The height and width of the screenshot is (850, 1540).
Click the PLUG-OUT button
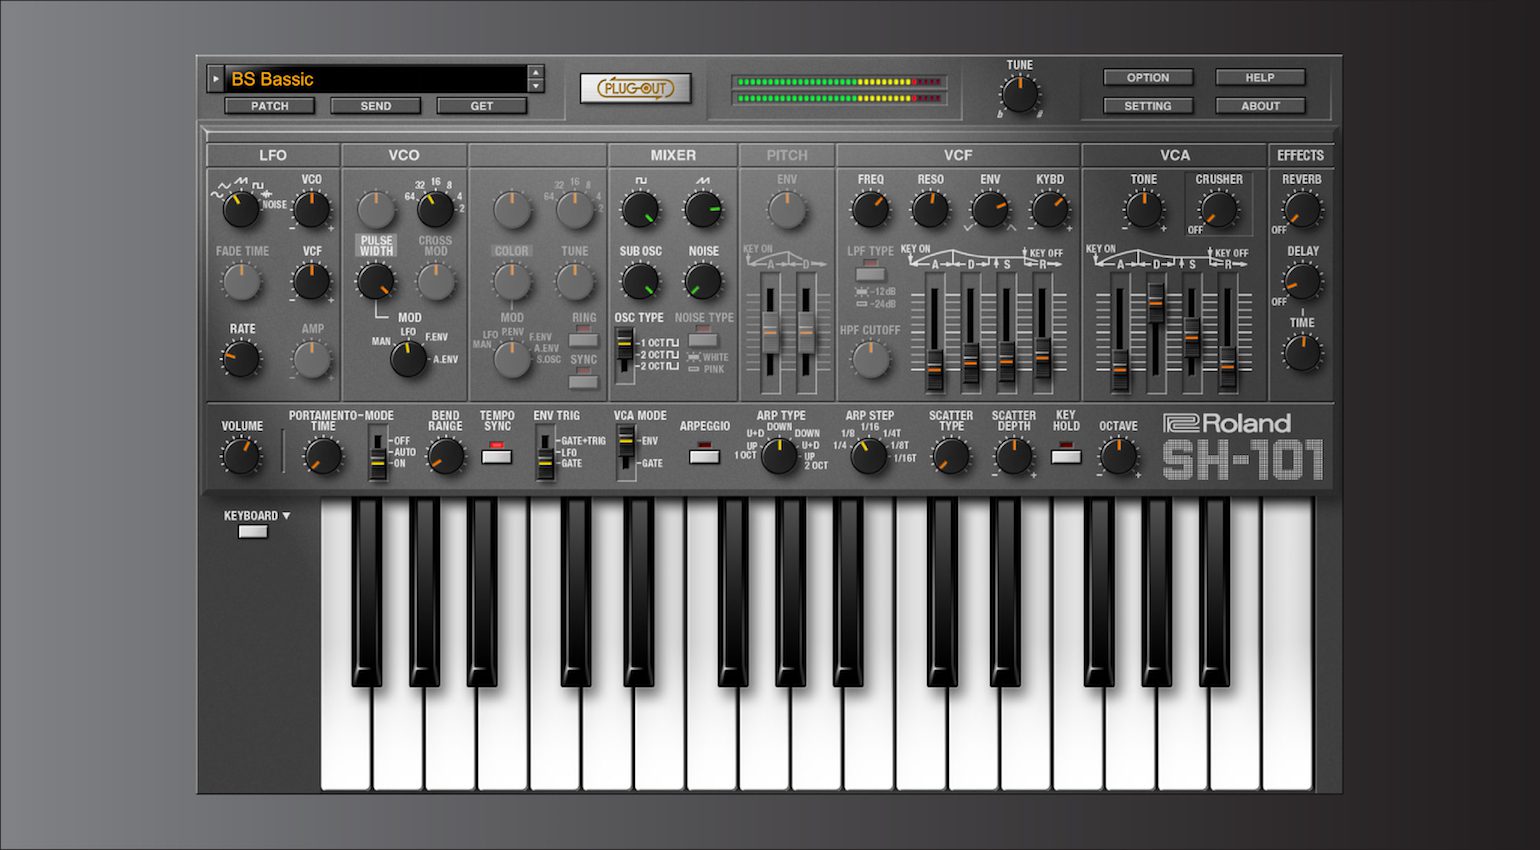click(x=636, y=88)
